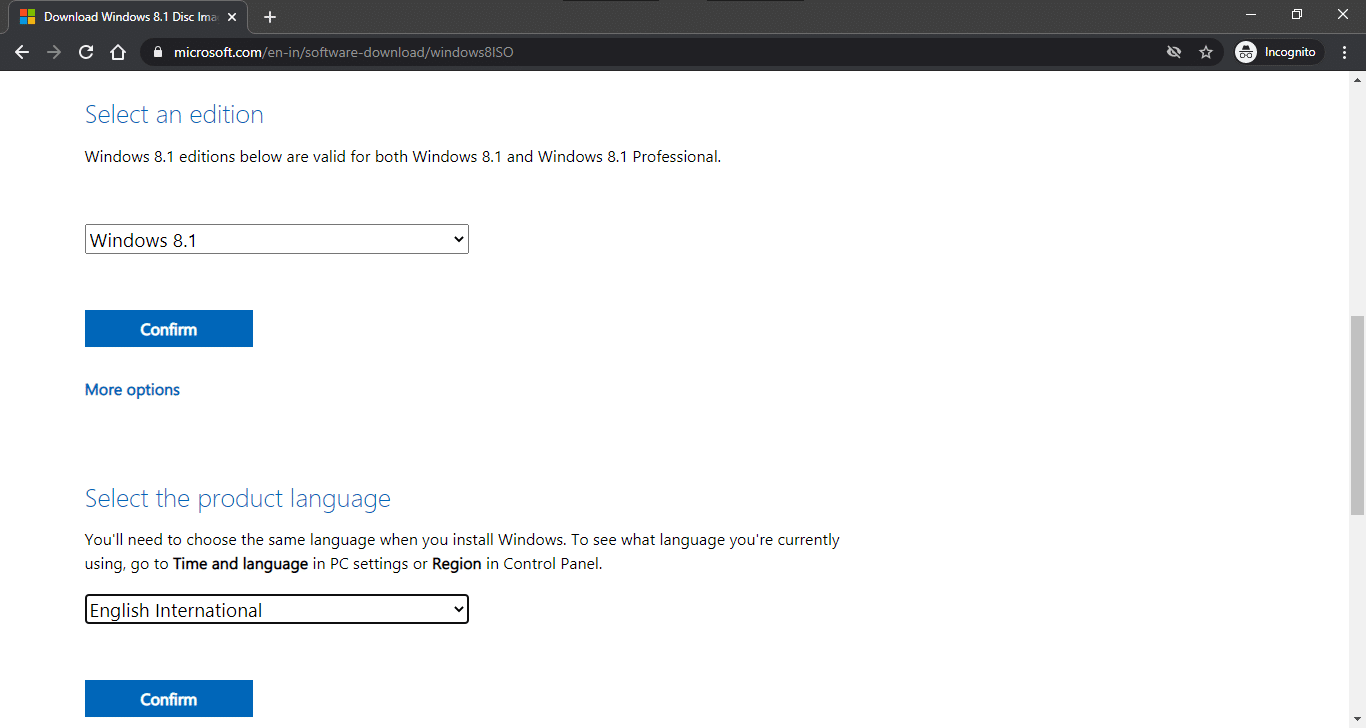Restore down the Chrome window
This screenshot has height=728, width=1366.
[x=1297, y=14]
